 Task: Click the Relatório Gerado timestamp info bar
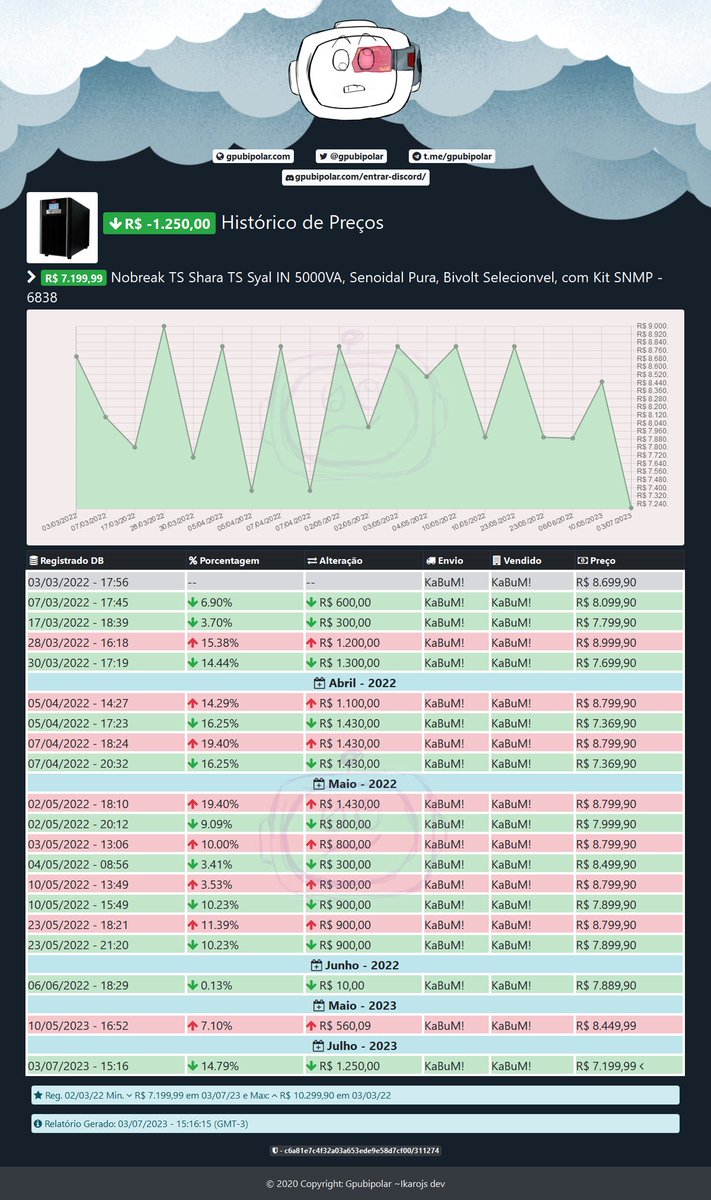click(355, 1124)
